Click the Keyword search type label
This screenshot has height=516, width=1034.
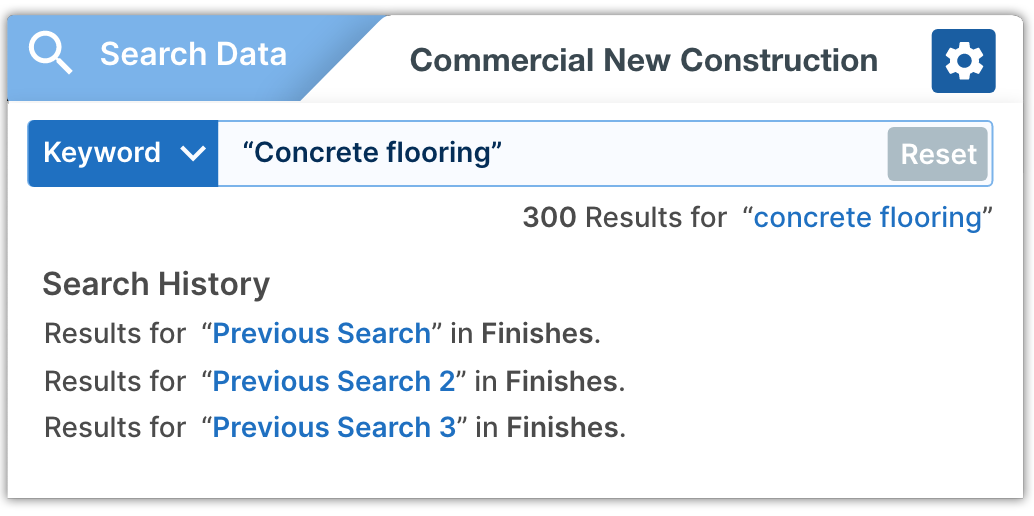tap(102, 153)
